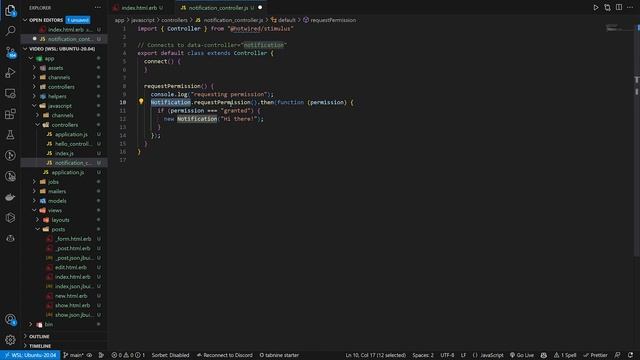Click the notifications bell in status bar
The width and height of the screenshot is (640, 360).
click(x=631, y=355)
